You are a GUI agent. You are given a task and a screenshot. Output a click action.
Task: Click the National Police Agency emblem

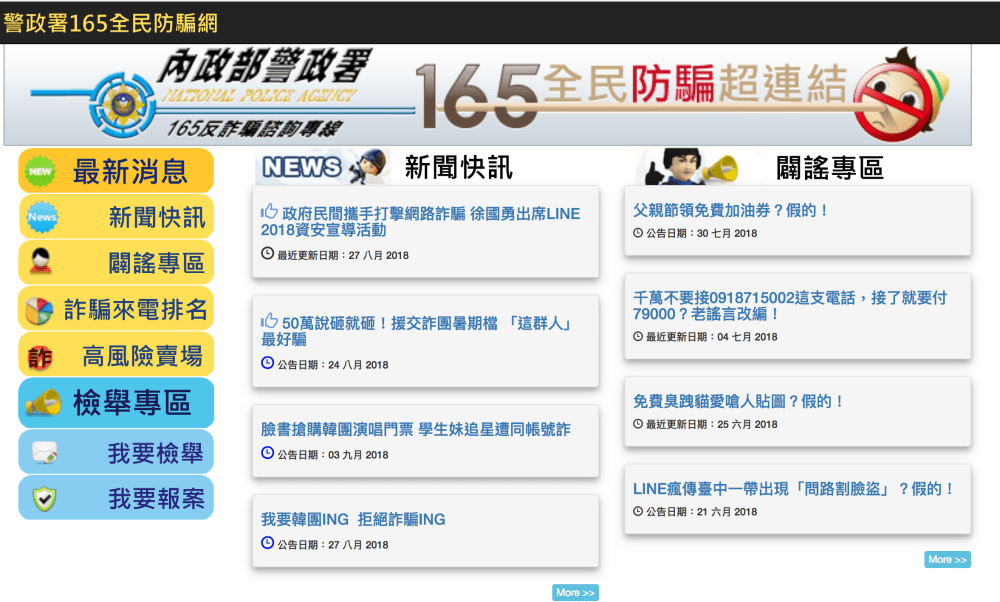(x=122, y=105)
